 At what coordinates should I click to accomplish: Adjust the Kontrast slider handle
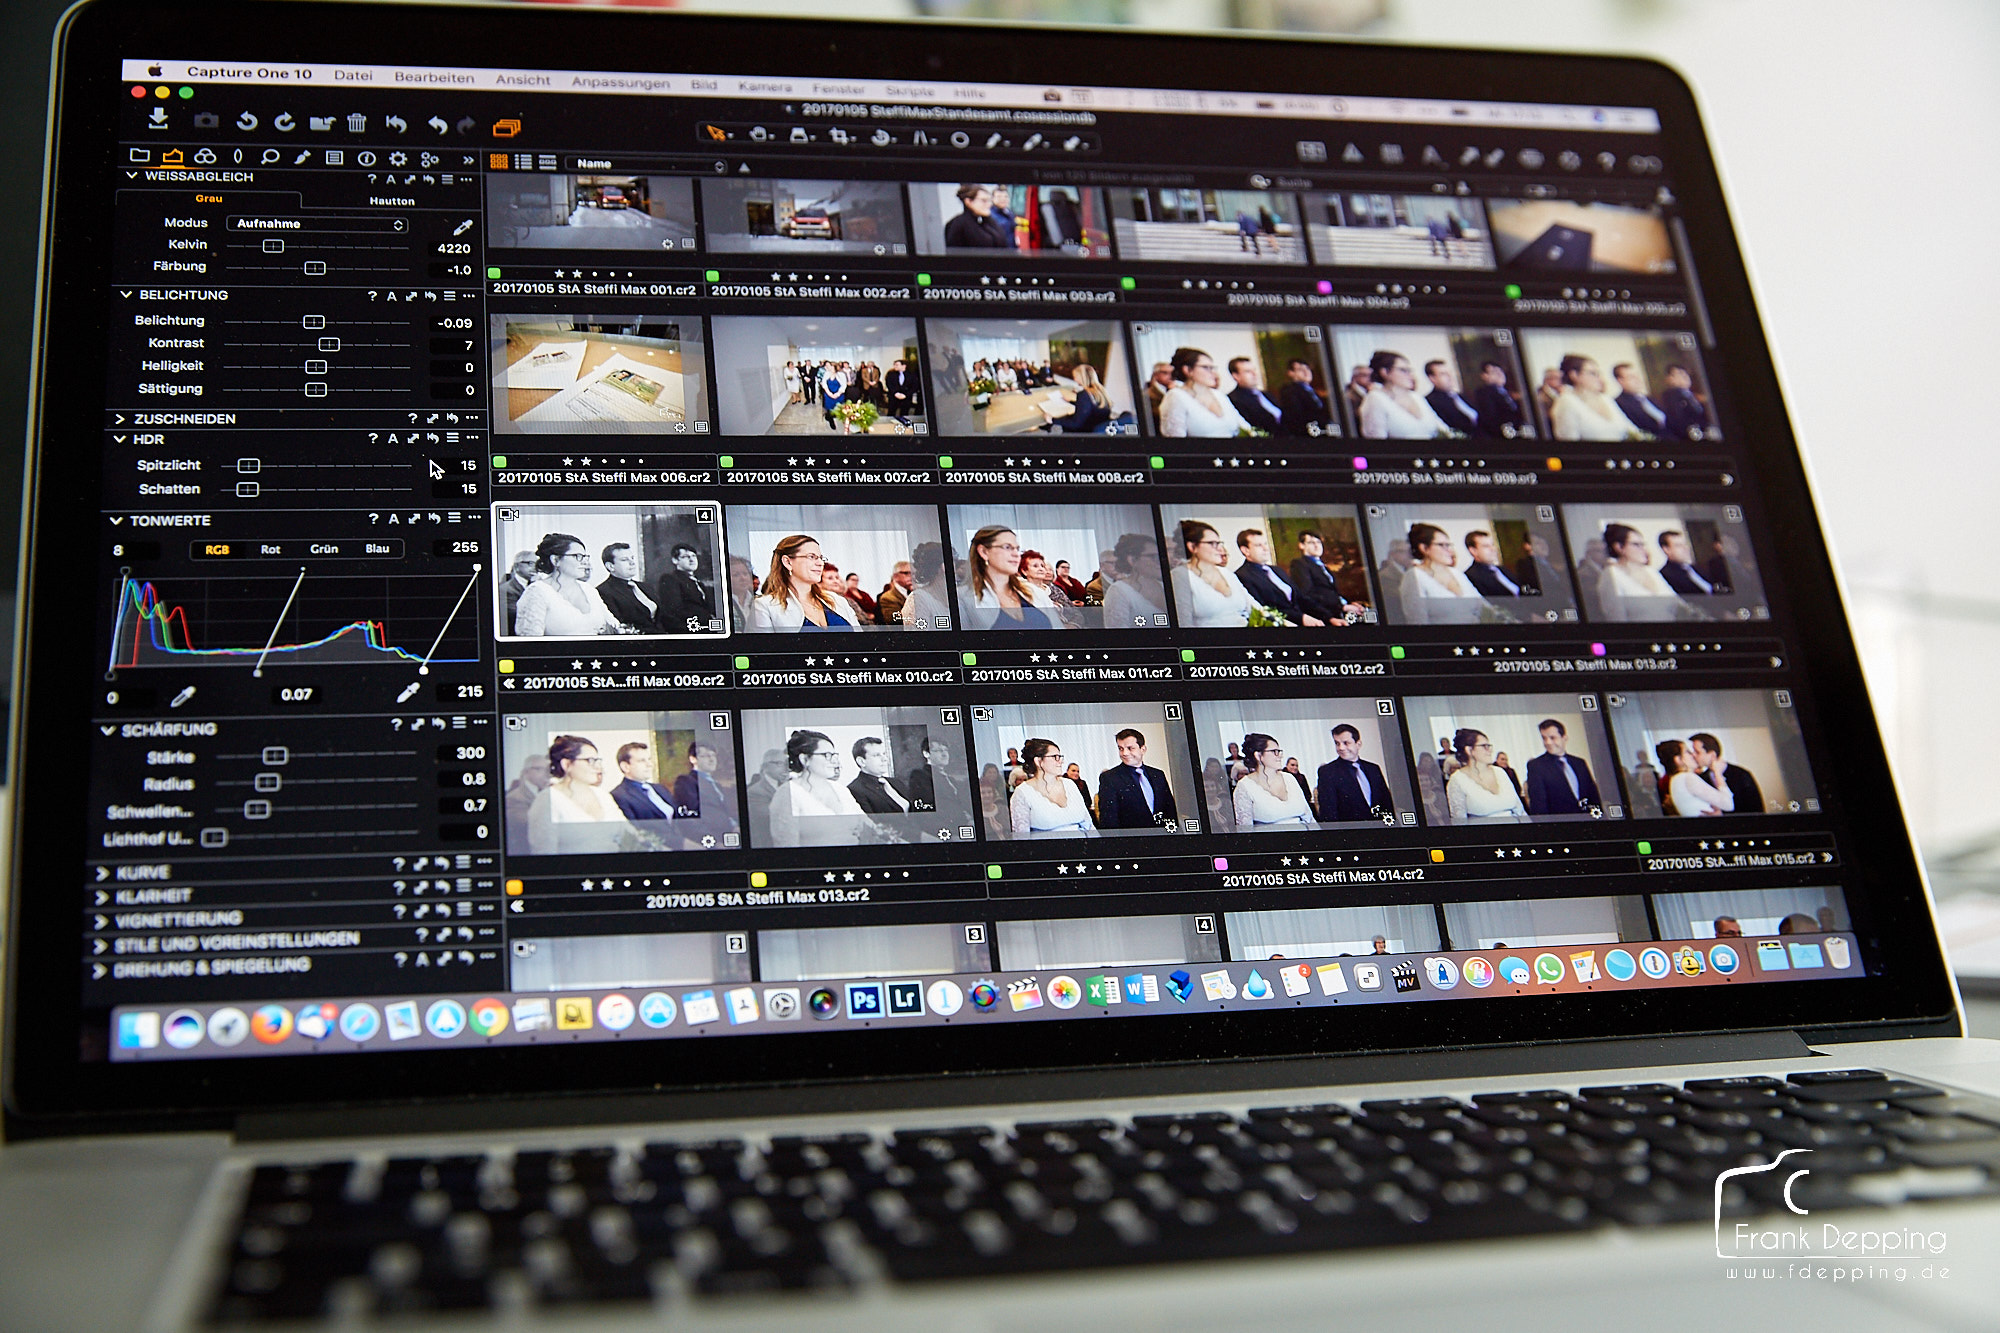click(329, 344)
